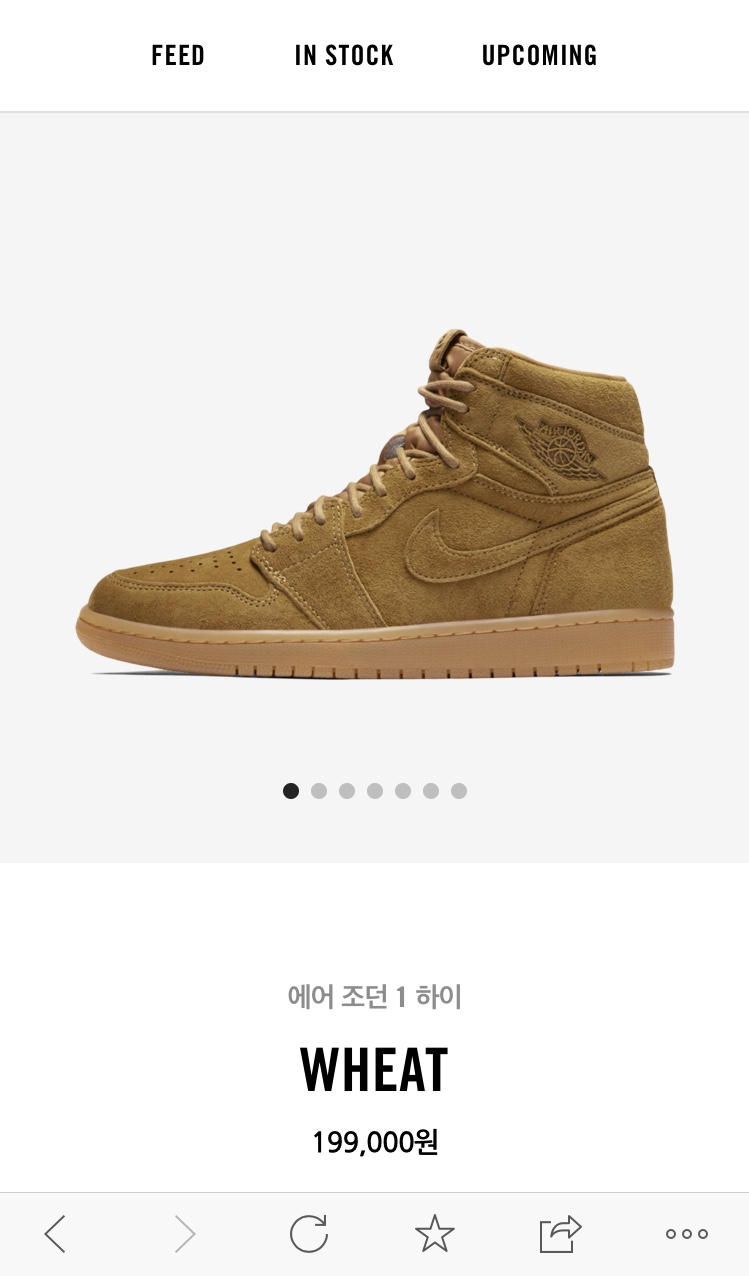Open the three-dot more menu
This screenshot has width=749, height=1276.
(687, 1234)
